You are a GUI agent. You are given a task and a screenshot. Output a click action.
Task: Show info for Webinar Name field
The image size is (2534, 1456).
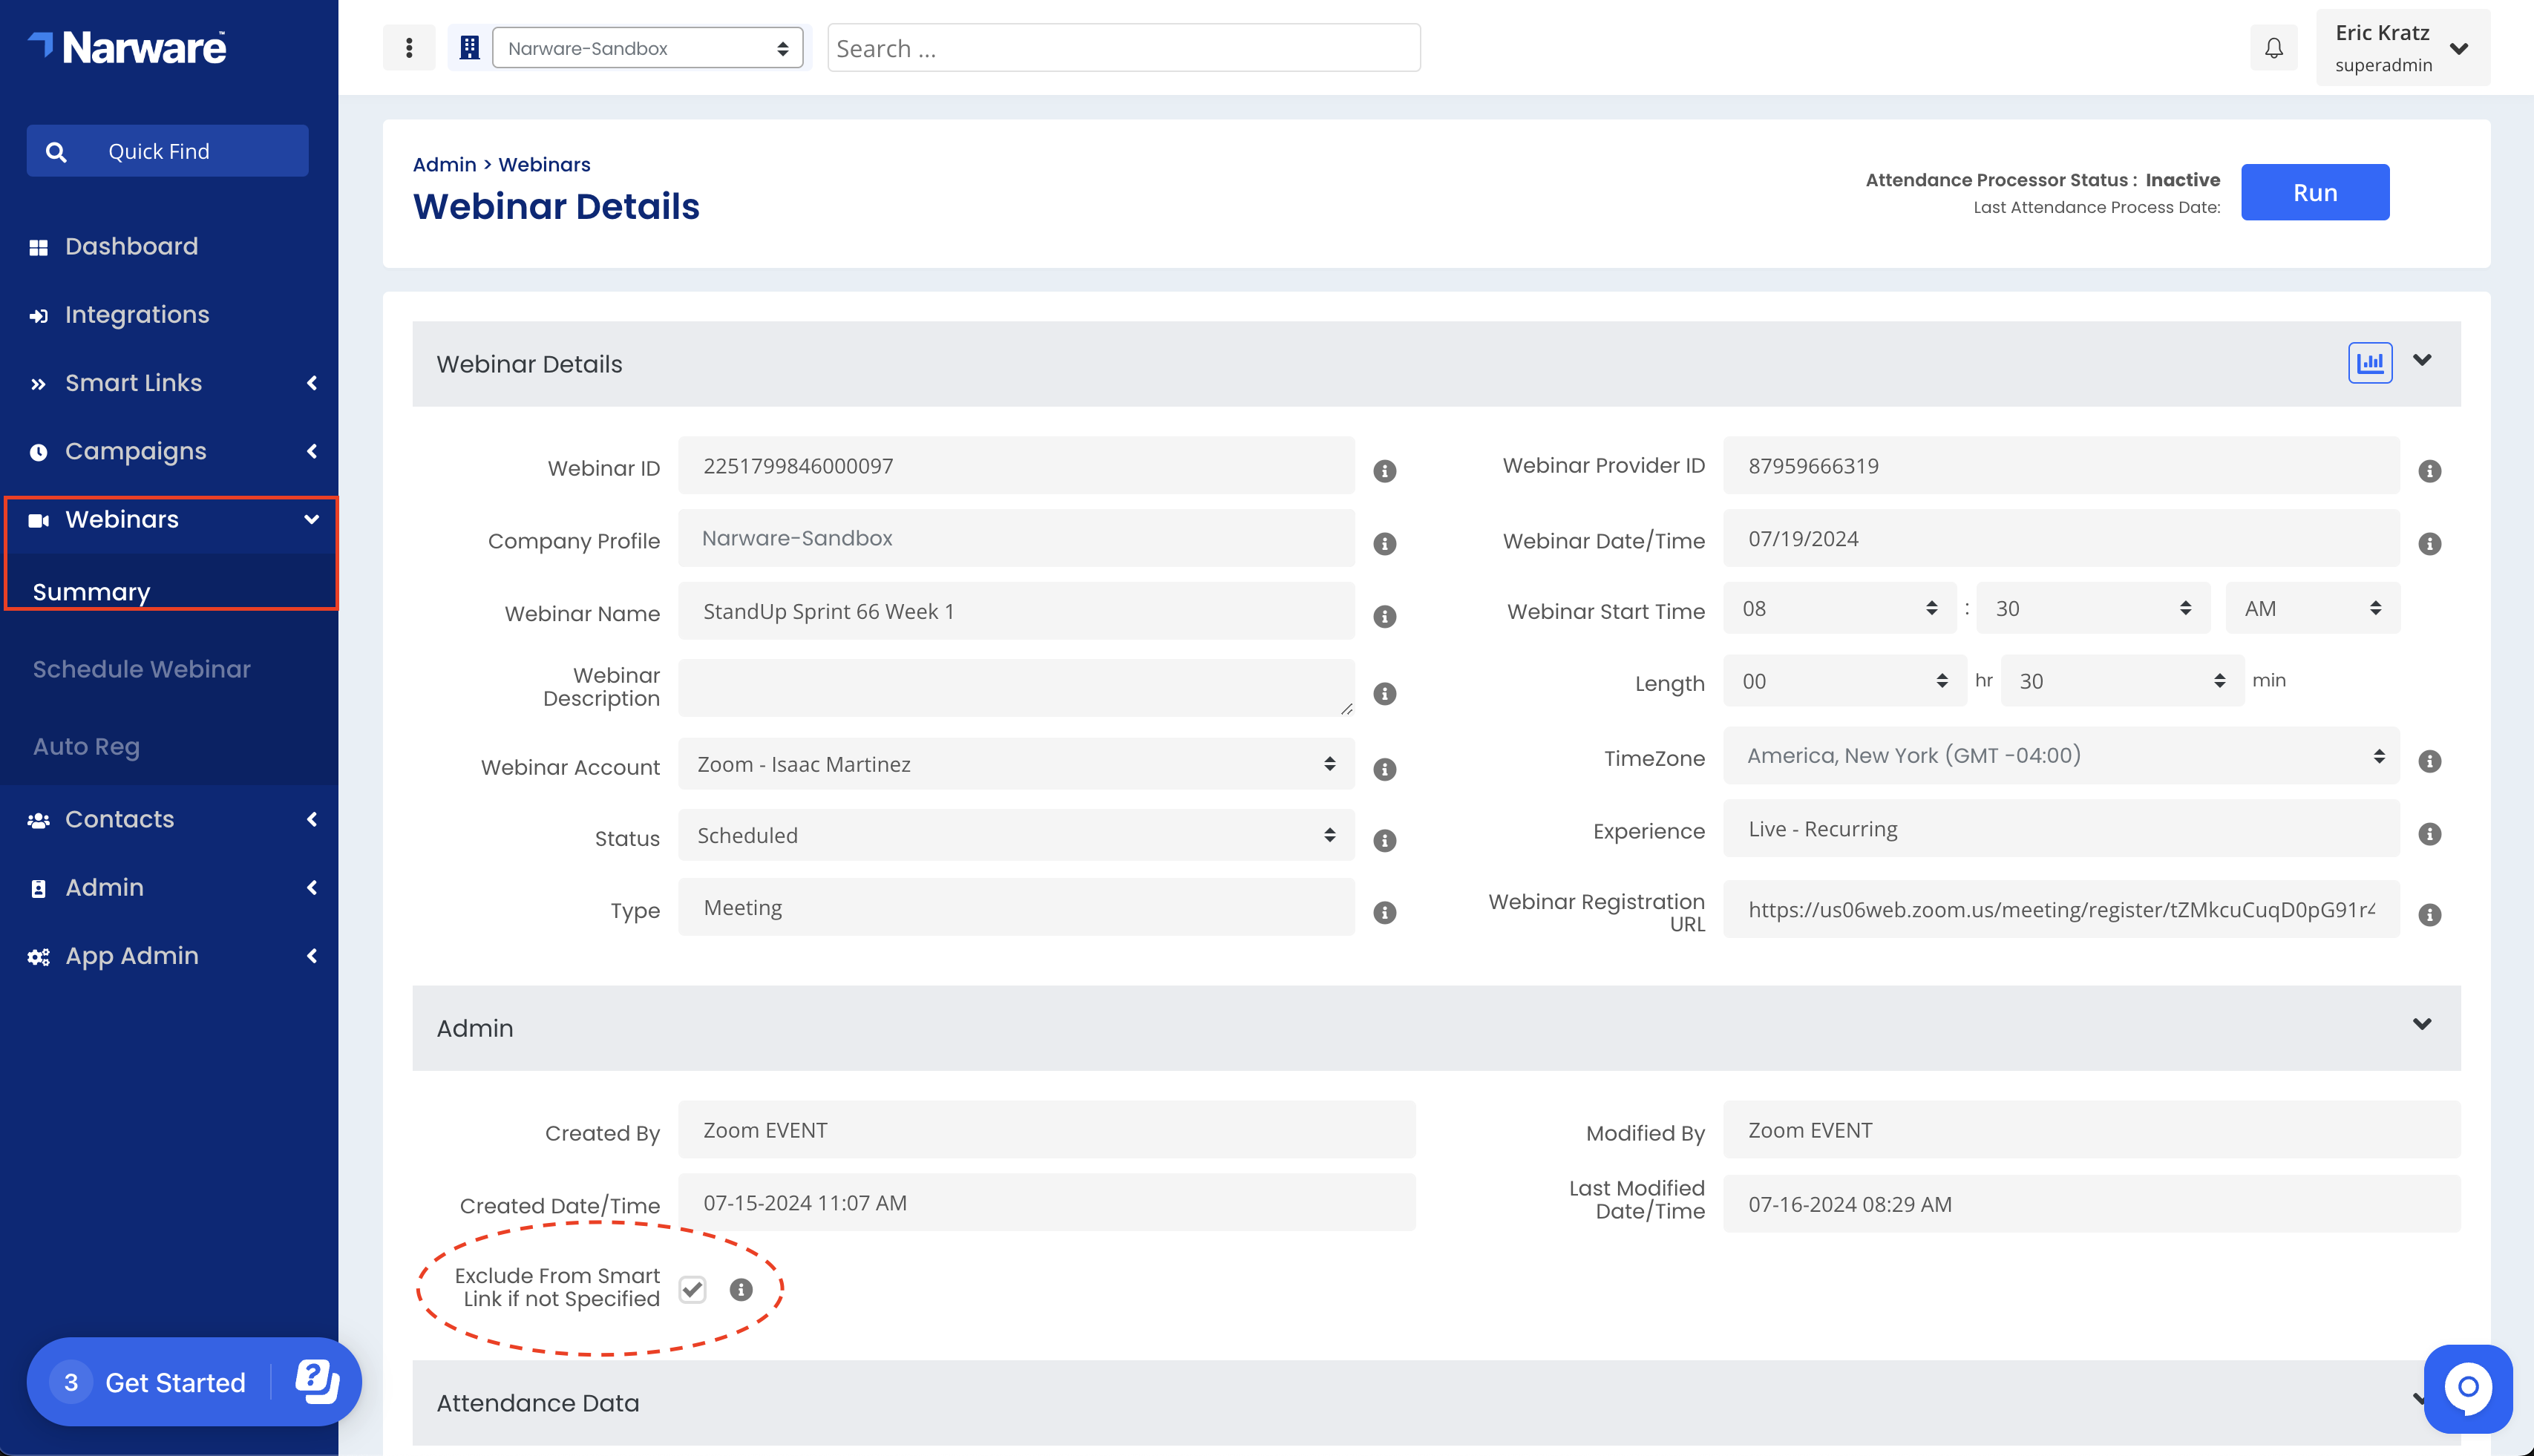[x=1384, y=616]
